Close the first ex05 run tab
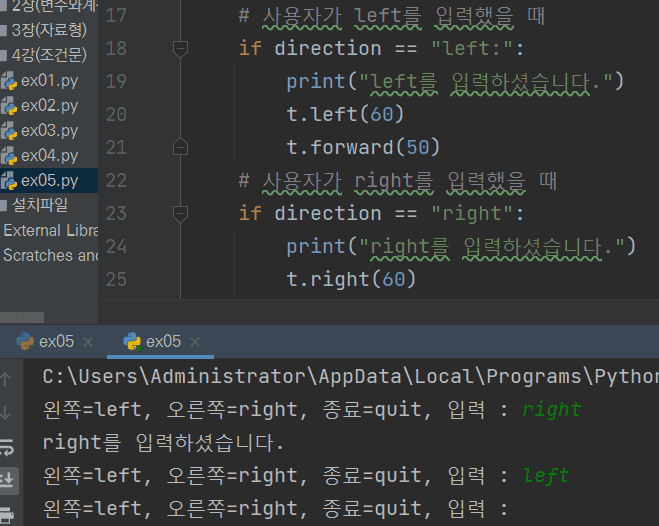659x526 pixels. (x=88, y=342)
